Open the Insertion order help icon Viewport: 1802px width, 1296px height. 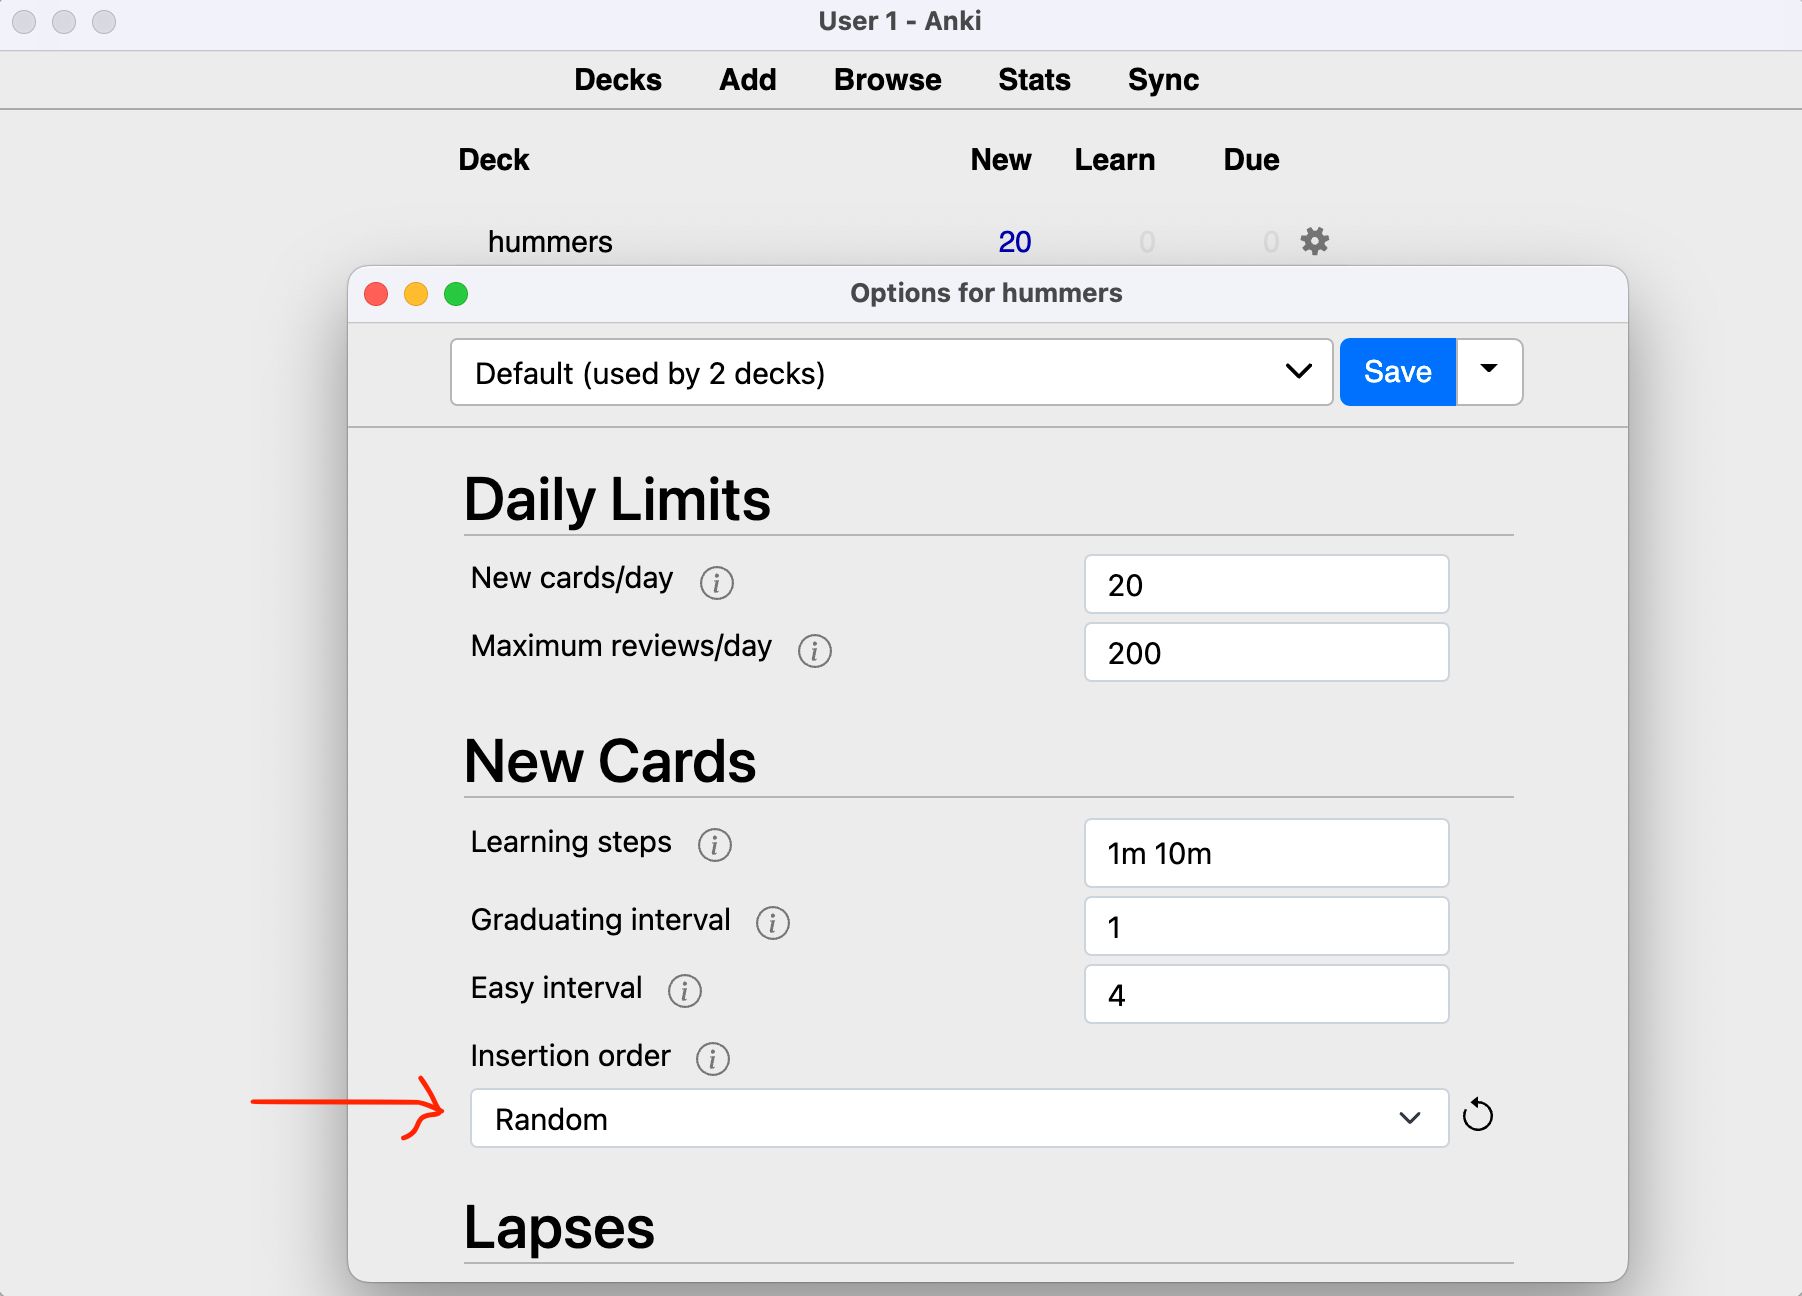[714, 1059]
